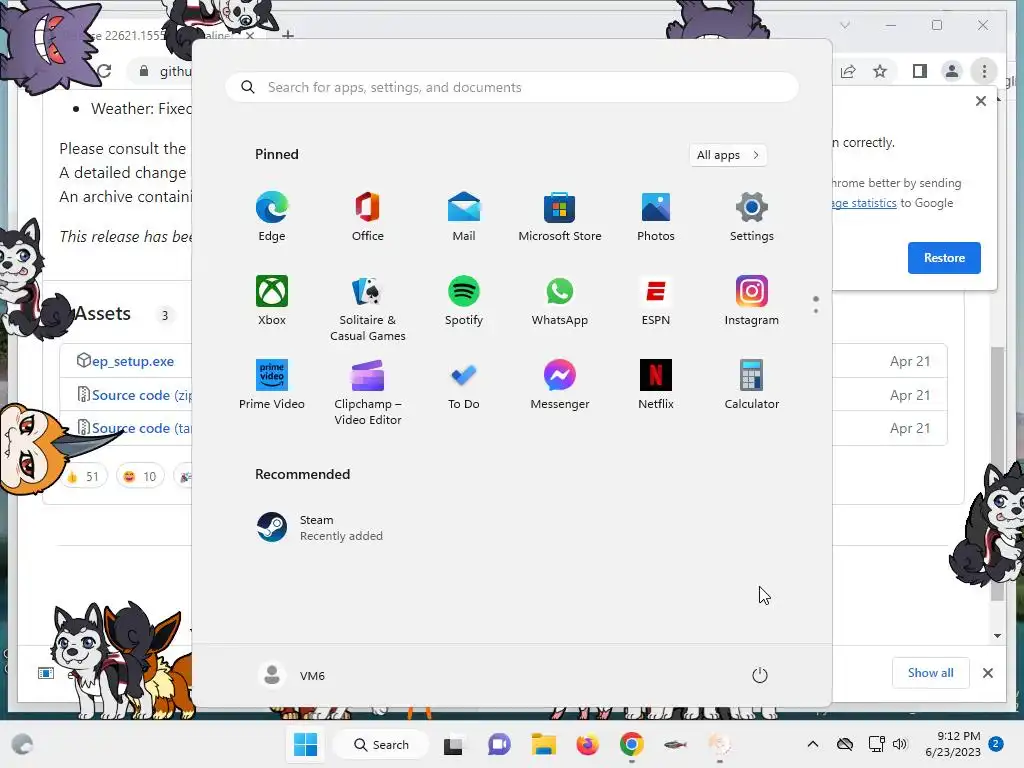Viewport: 1024px width, 768px height.
Task: Open the WhatsApp pinned app
Action: click(x=560, y=301)
